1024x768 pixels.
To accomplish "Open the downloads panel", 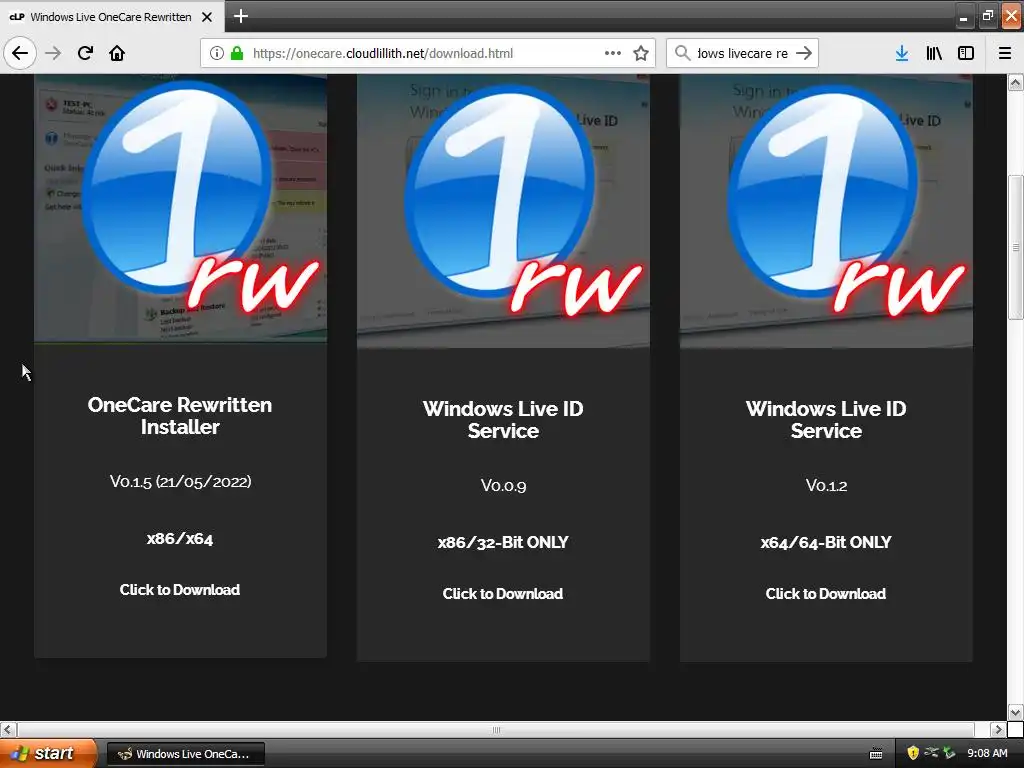I will point(902,53).
